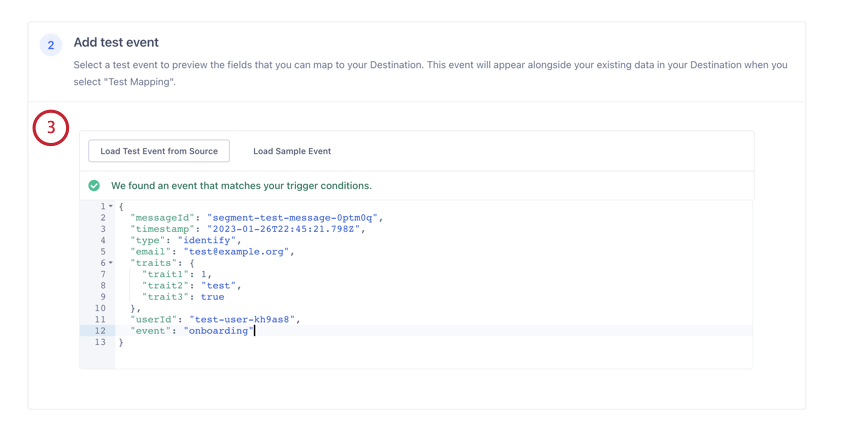The height and width of the screenshot is (425, 850).
Task: Collapse the root JSON object at line 1
Action: [111, 207]
